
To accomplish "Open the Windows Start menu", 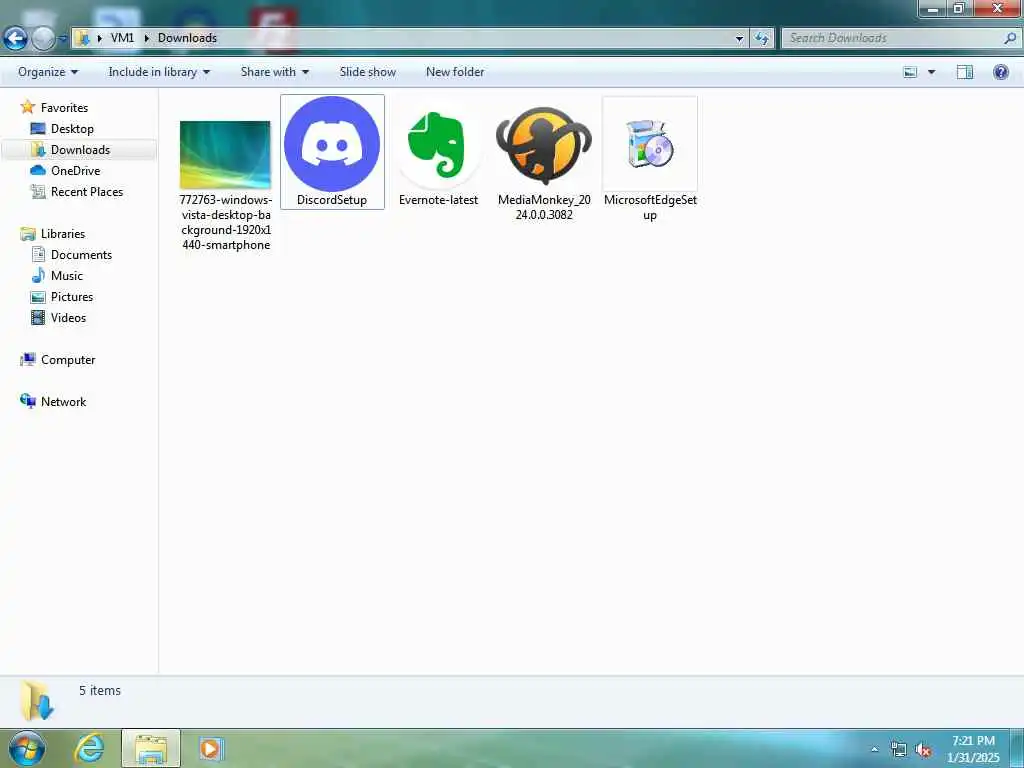I will (27, 749).
